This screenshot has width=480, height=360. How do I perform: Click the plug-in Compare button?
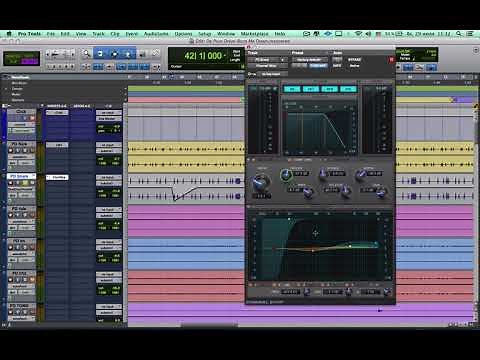[318, 66]
